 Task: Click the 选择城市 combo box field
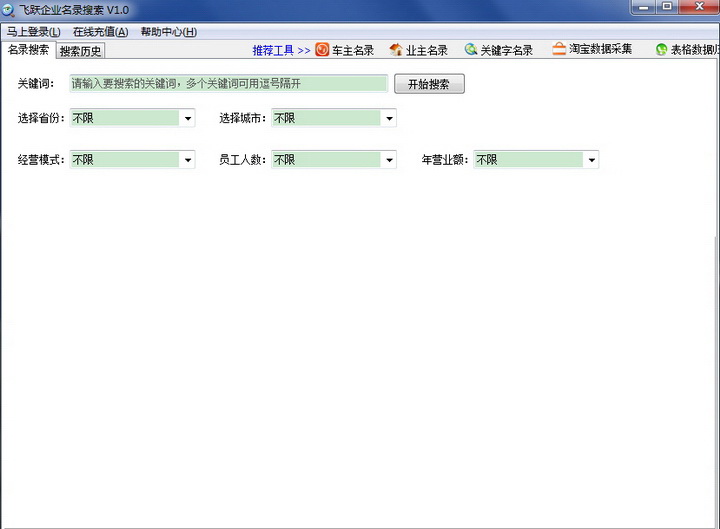(334, 118)
